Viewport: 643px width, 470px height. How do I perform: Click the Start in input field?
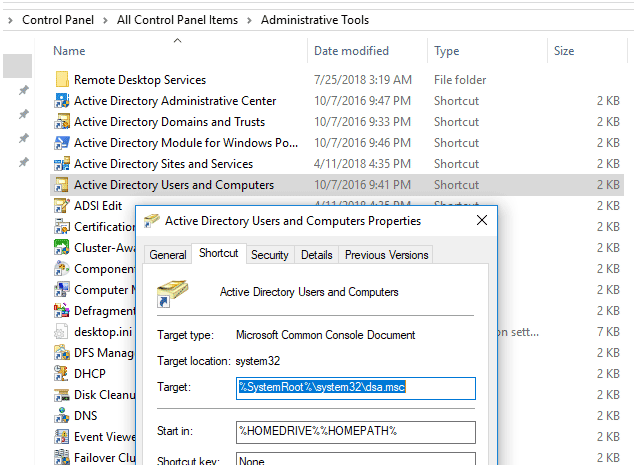click(356, 432)
